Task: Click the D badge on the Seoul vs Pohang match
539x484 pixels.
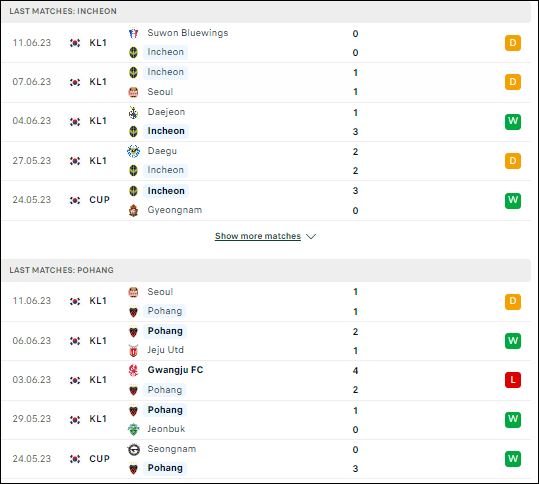Action: [x=513, y=301]
